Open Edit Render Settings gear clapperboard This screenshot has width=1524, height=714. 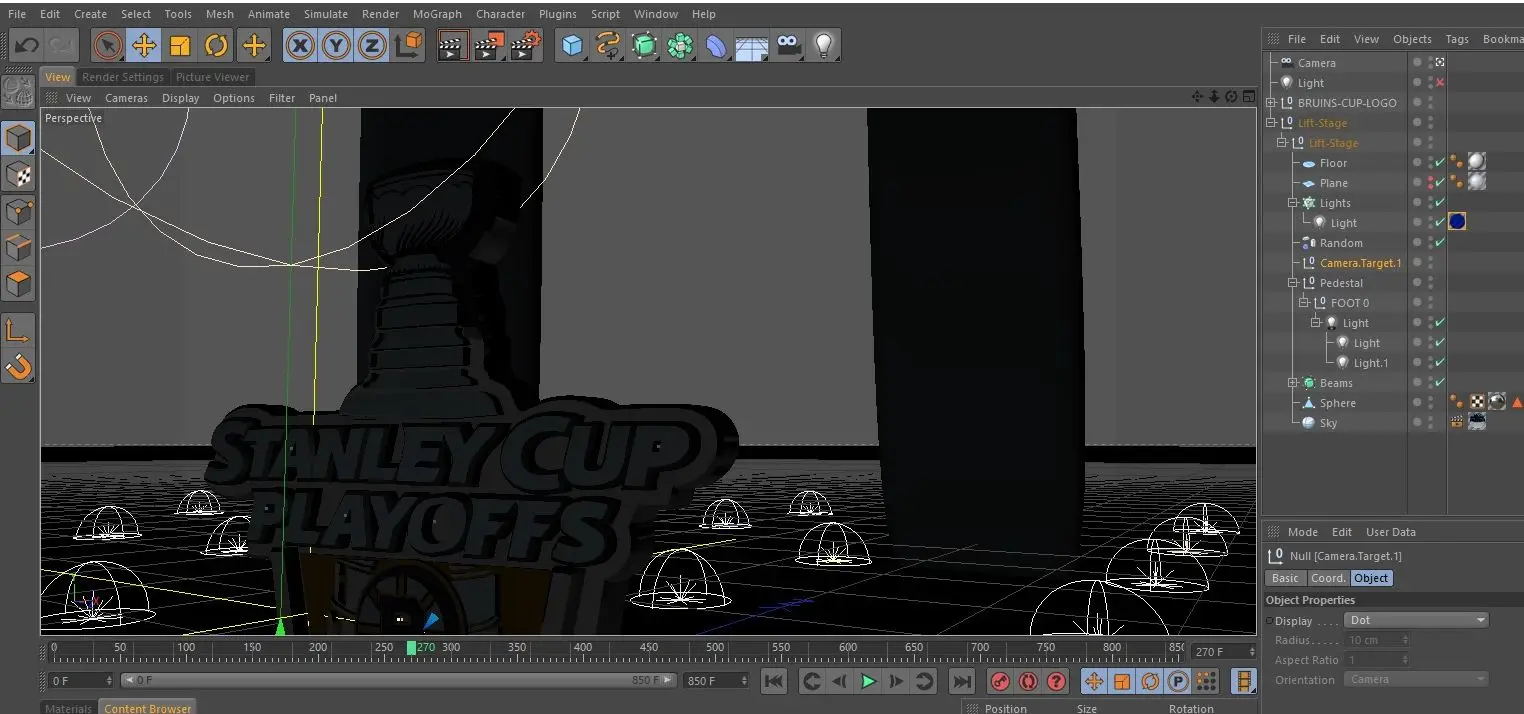point(525,45)
